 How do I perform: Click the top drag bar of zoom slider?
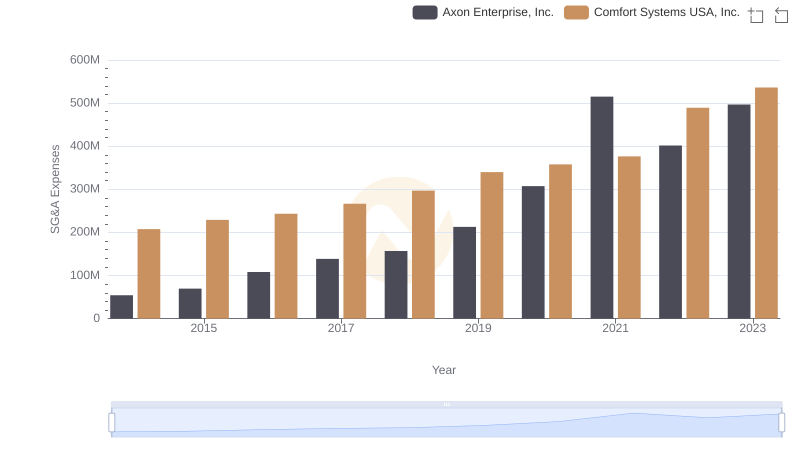(x=446, y=404)
